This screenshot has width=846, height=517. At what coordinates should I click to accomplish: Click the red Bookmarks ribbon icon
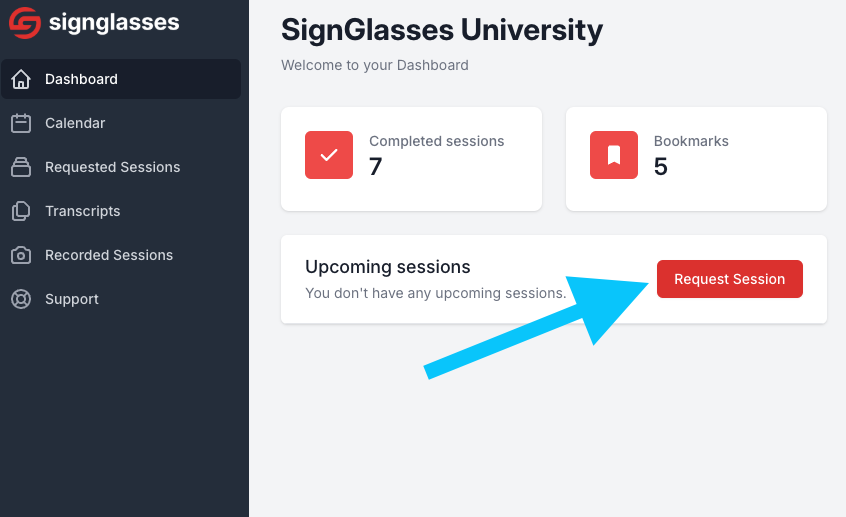coord(614,155)
